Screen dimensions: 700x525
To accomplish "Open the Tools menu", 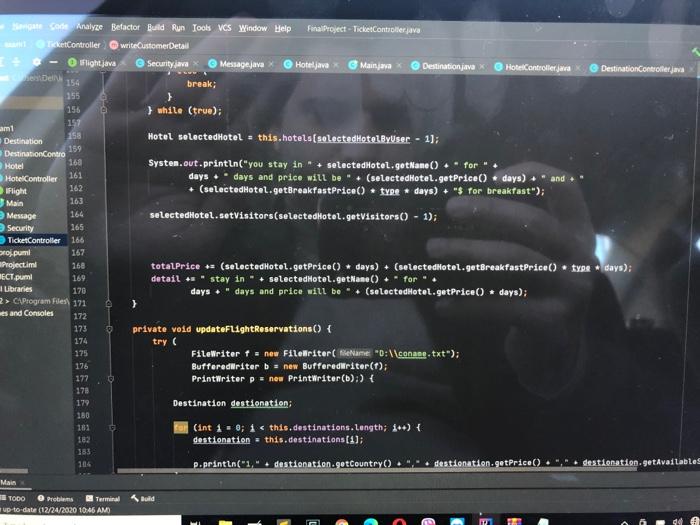I will coord(201,28).
